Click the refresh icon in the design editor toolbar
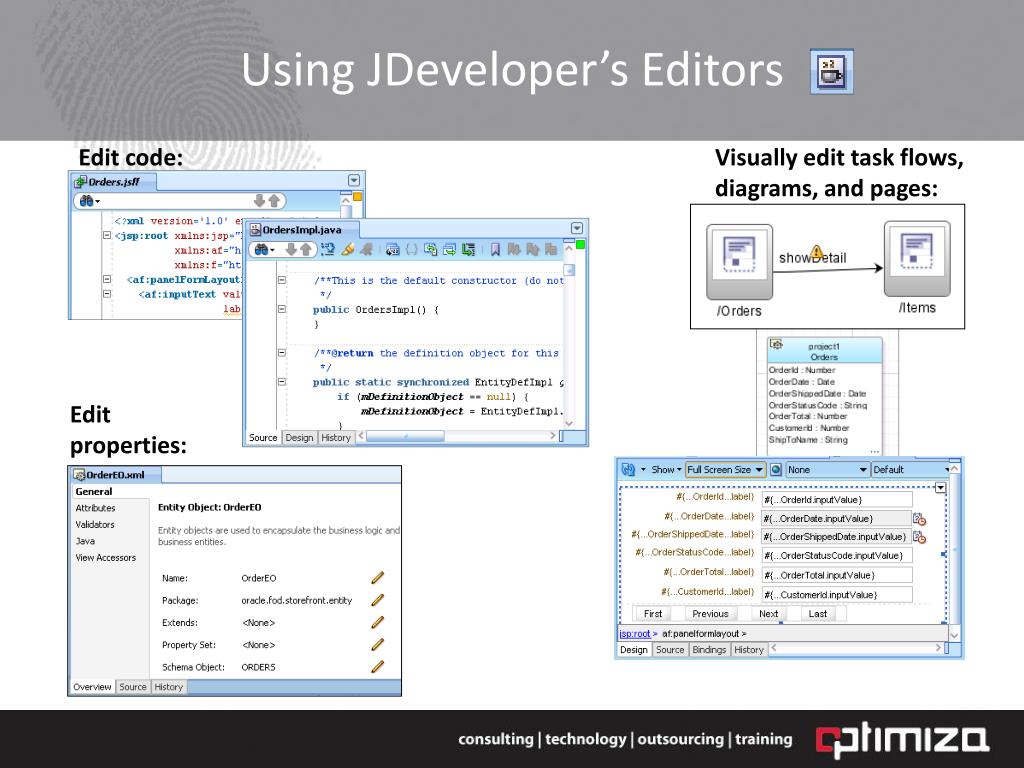 pyautogui.click(x=628, y=470)
